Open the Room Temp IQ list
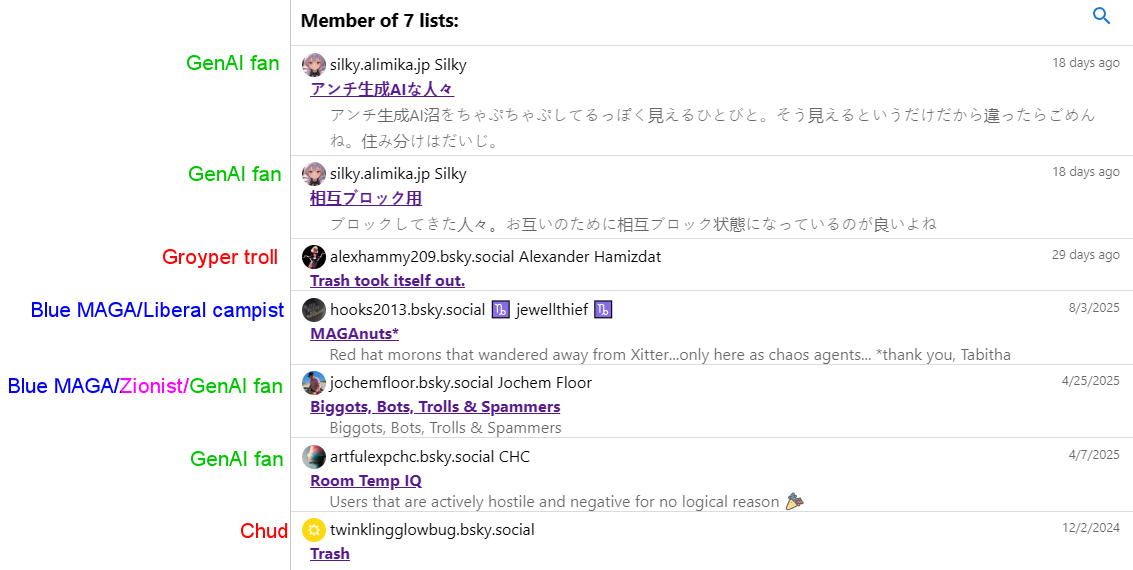Viewport: 1133px width, 570px height. (x=366, y=480)
